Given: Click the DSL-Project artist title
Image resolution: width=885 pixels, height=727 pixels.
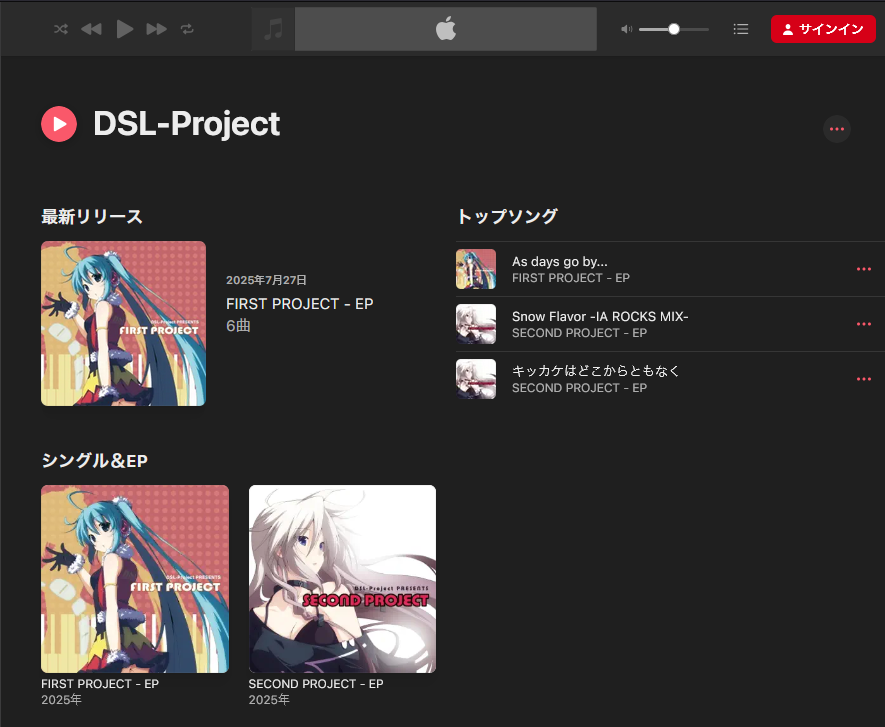Looking at the screenshot, I should 186,124.
